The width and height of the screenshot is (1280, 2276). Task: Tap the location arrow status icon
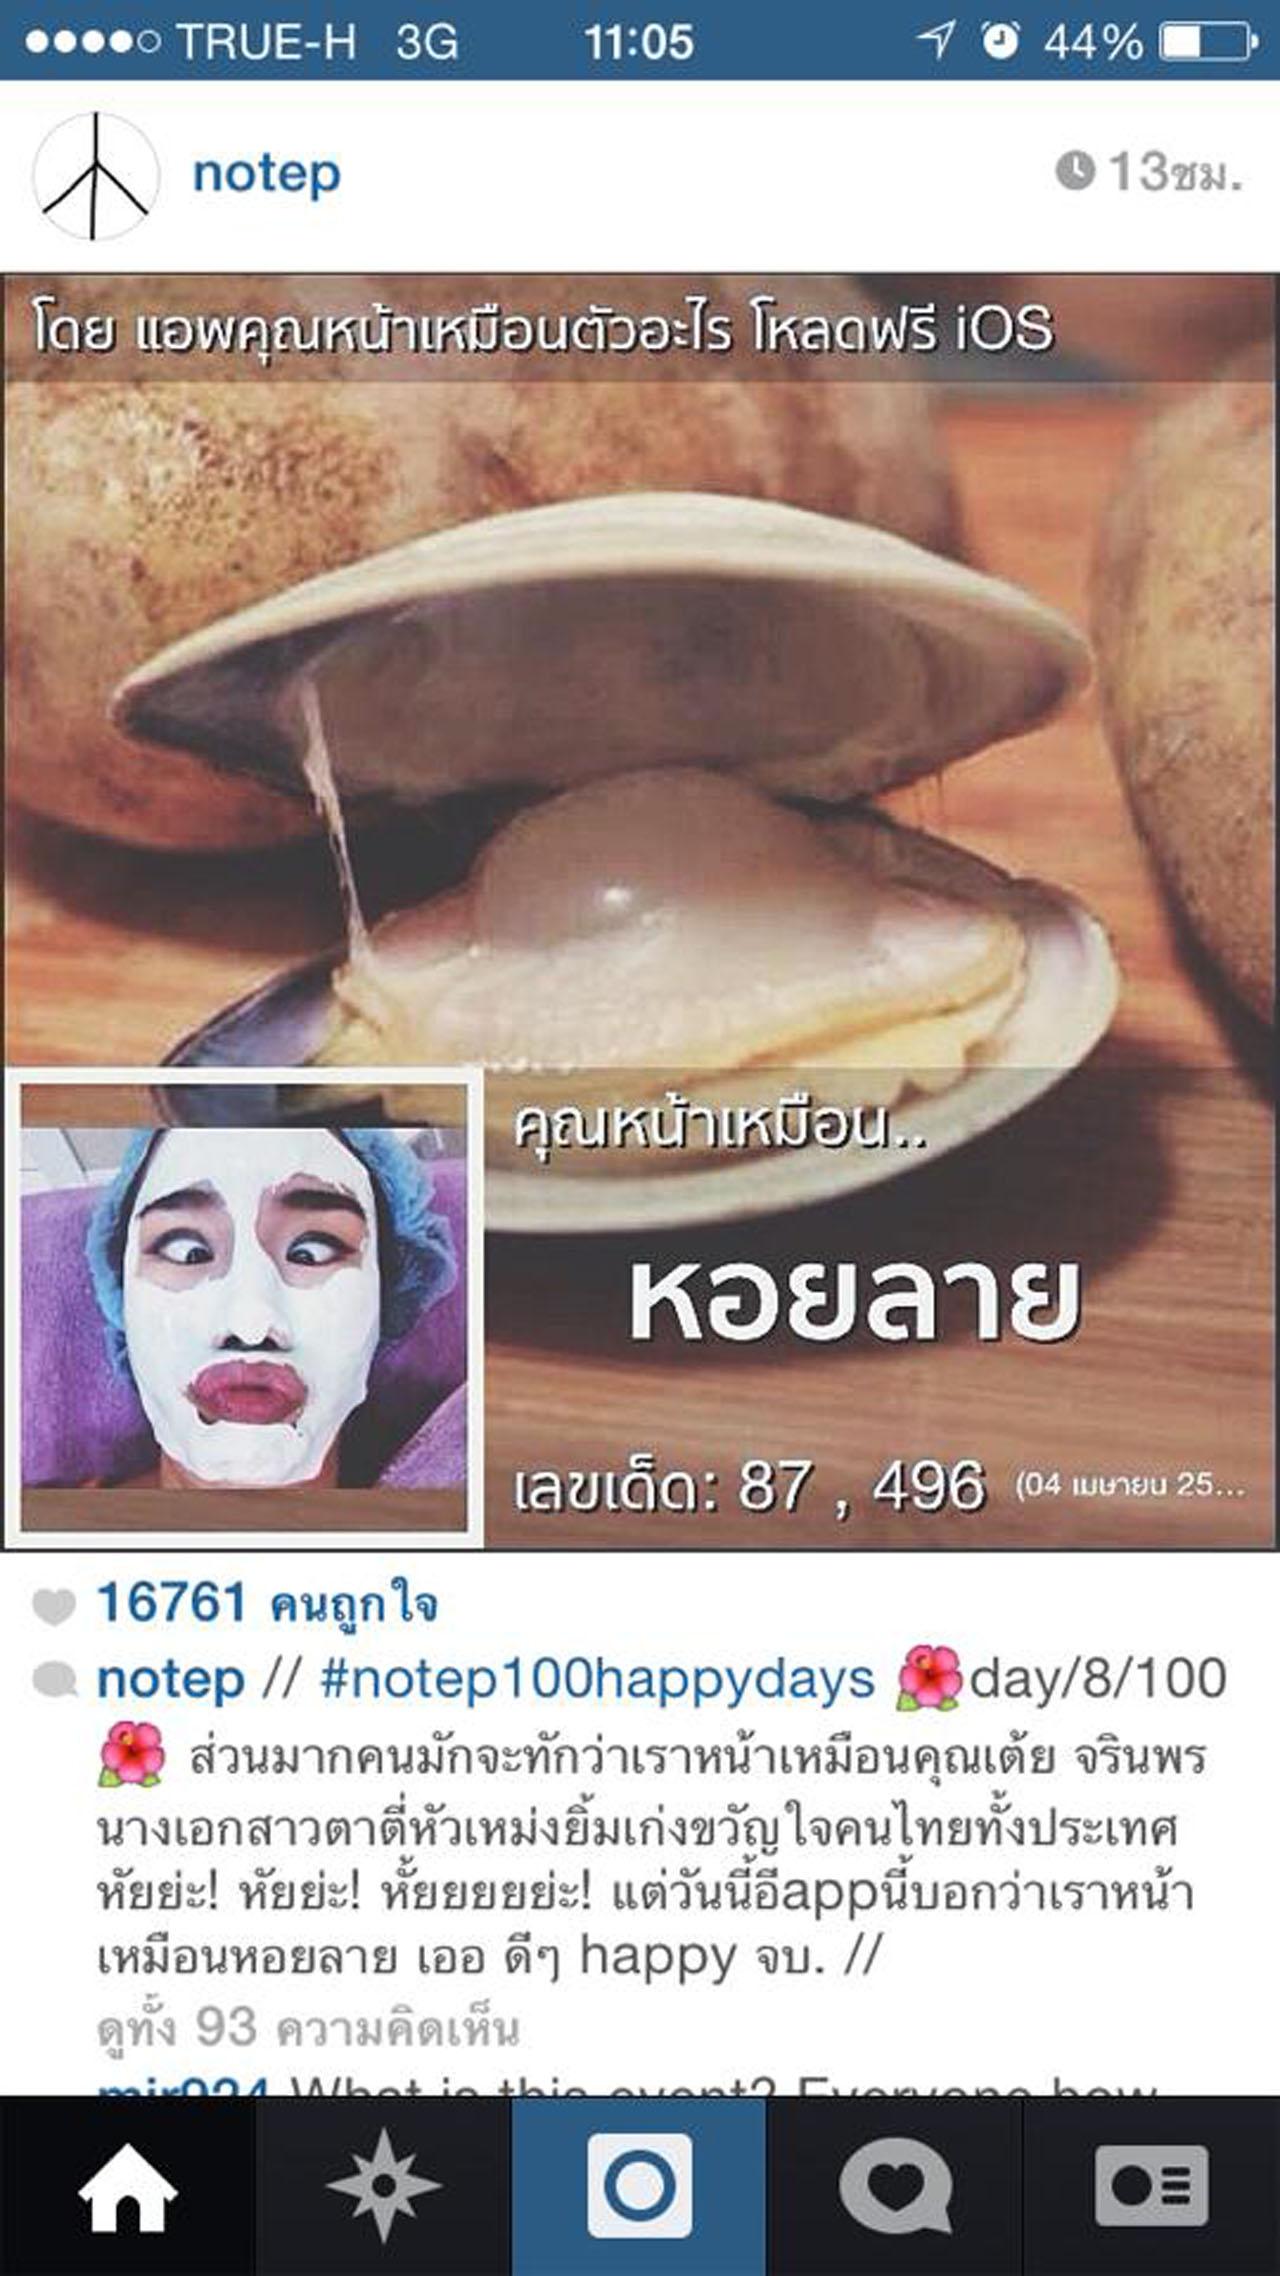point(936,40)
